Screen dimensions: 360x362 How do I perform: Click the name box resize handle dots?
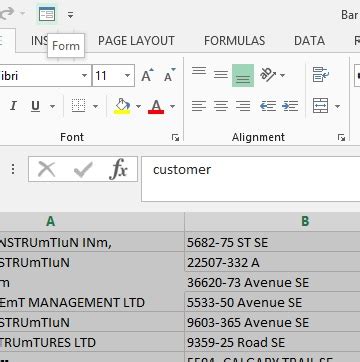pyautogui.click(x=13, y=169)
